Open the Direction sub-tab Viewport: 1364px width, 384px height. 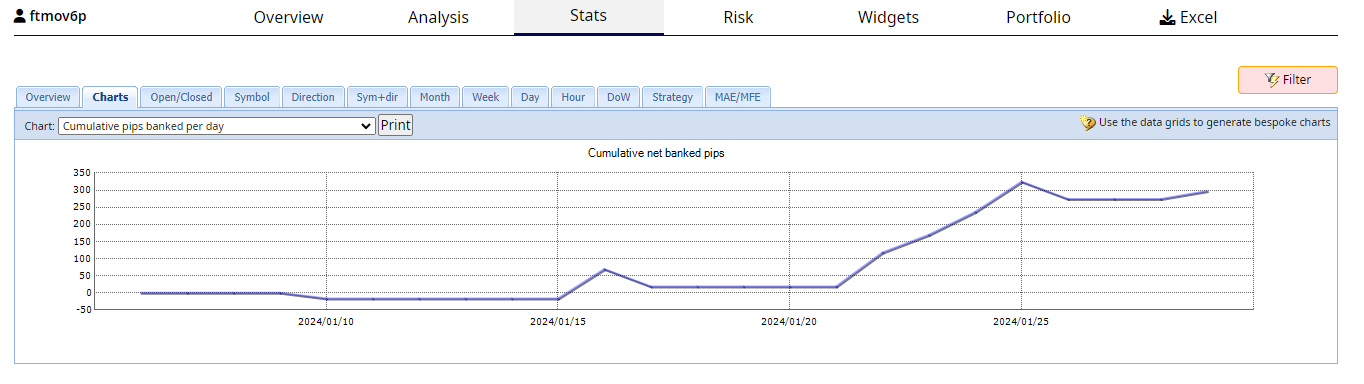313,97
